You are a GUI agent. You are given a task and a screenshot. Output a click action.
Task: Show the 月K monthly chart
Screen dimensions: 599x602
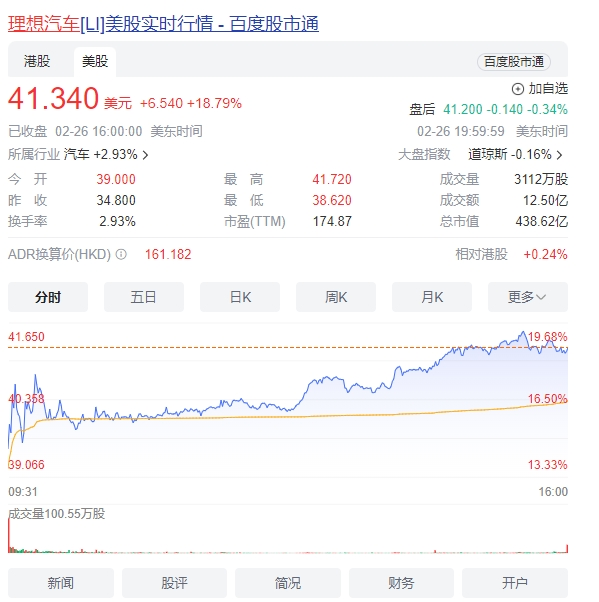click(432, 297)
